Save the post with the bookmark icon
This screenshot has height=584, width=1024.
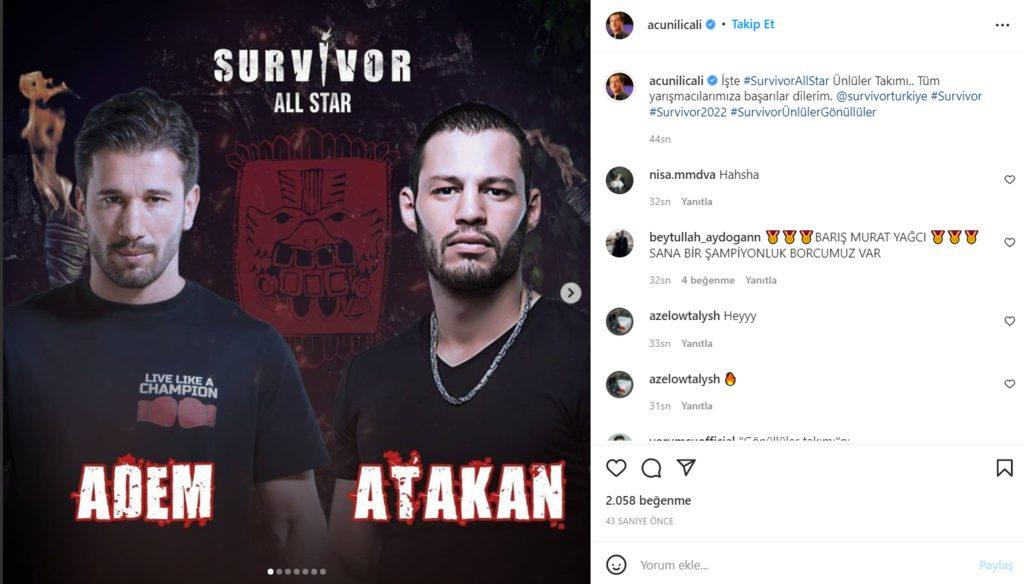[x=1004, y=468]
